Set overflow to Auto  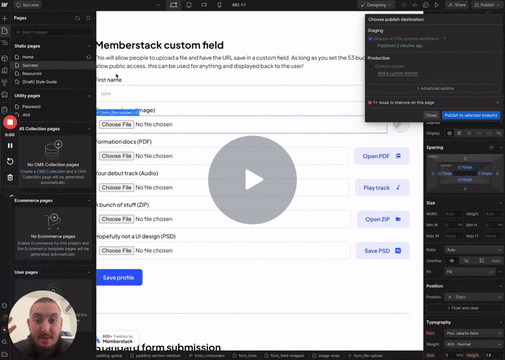[x=496, y=261]
